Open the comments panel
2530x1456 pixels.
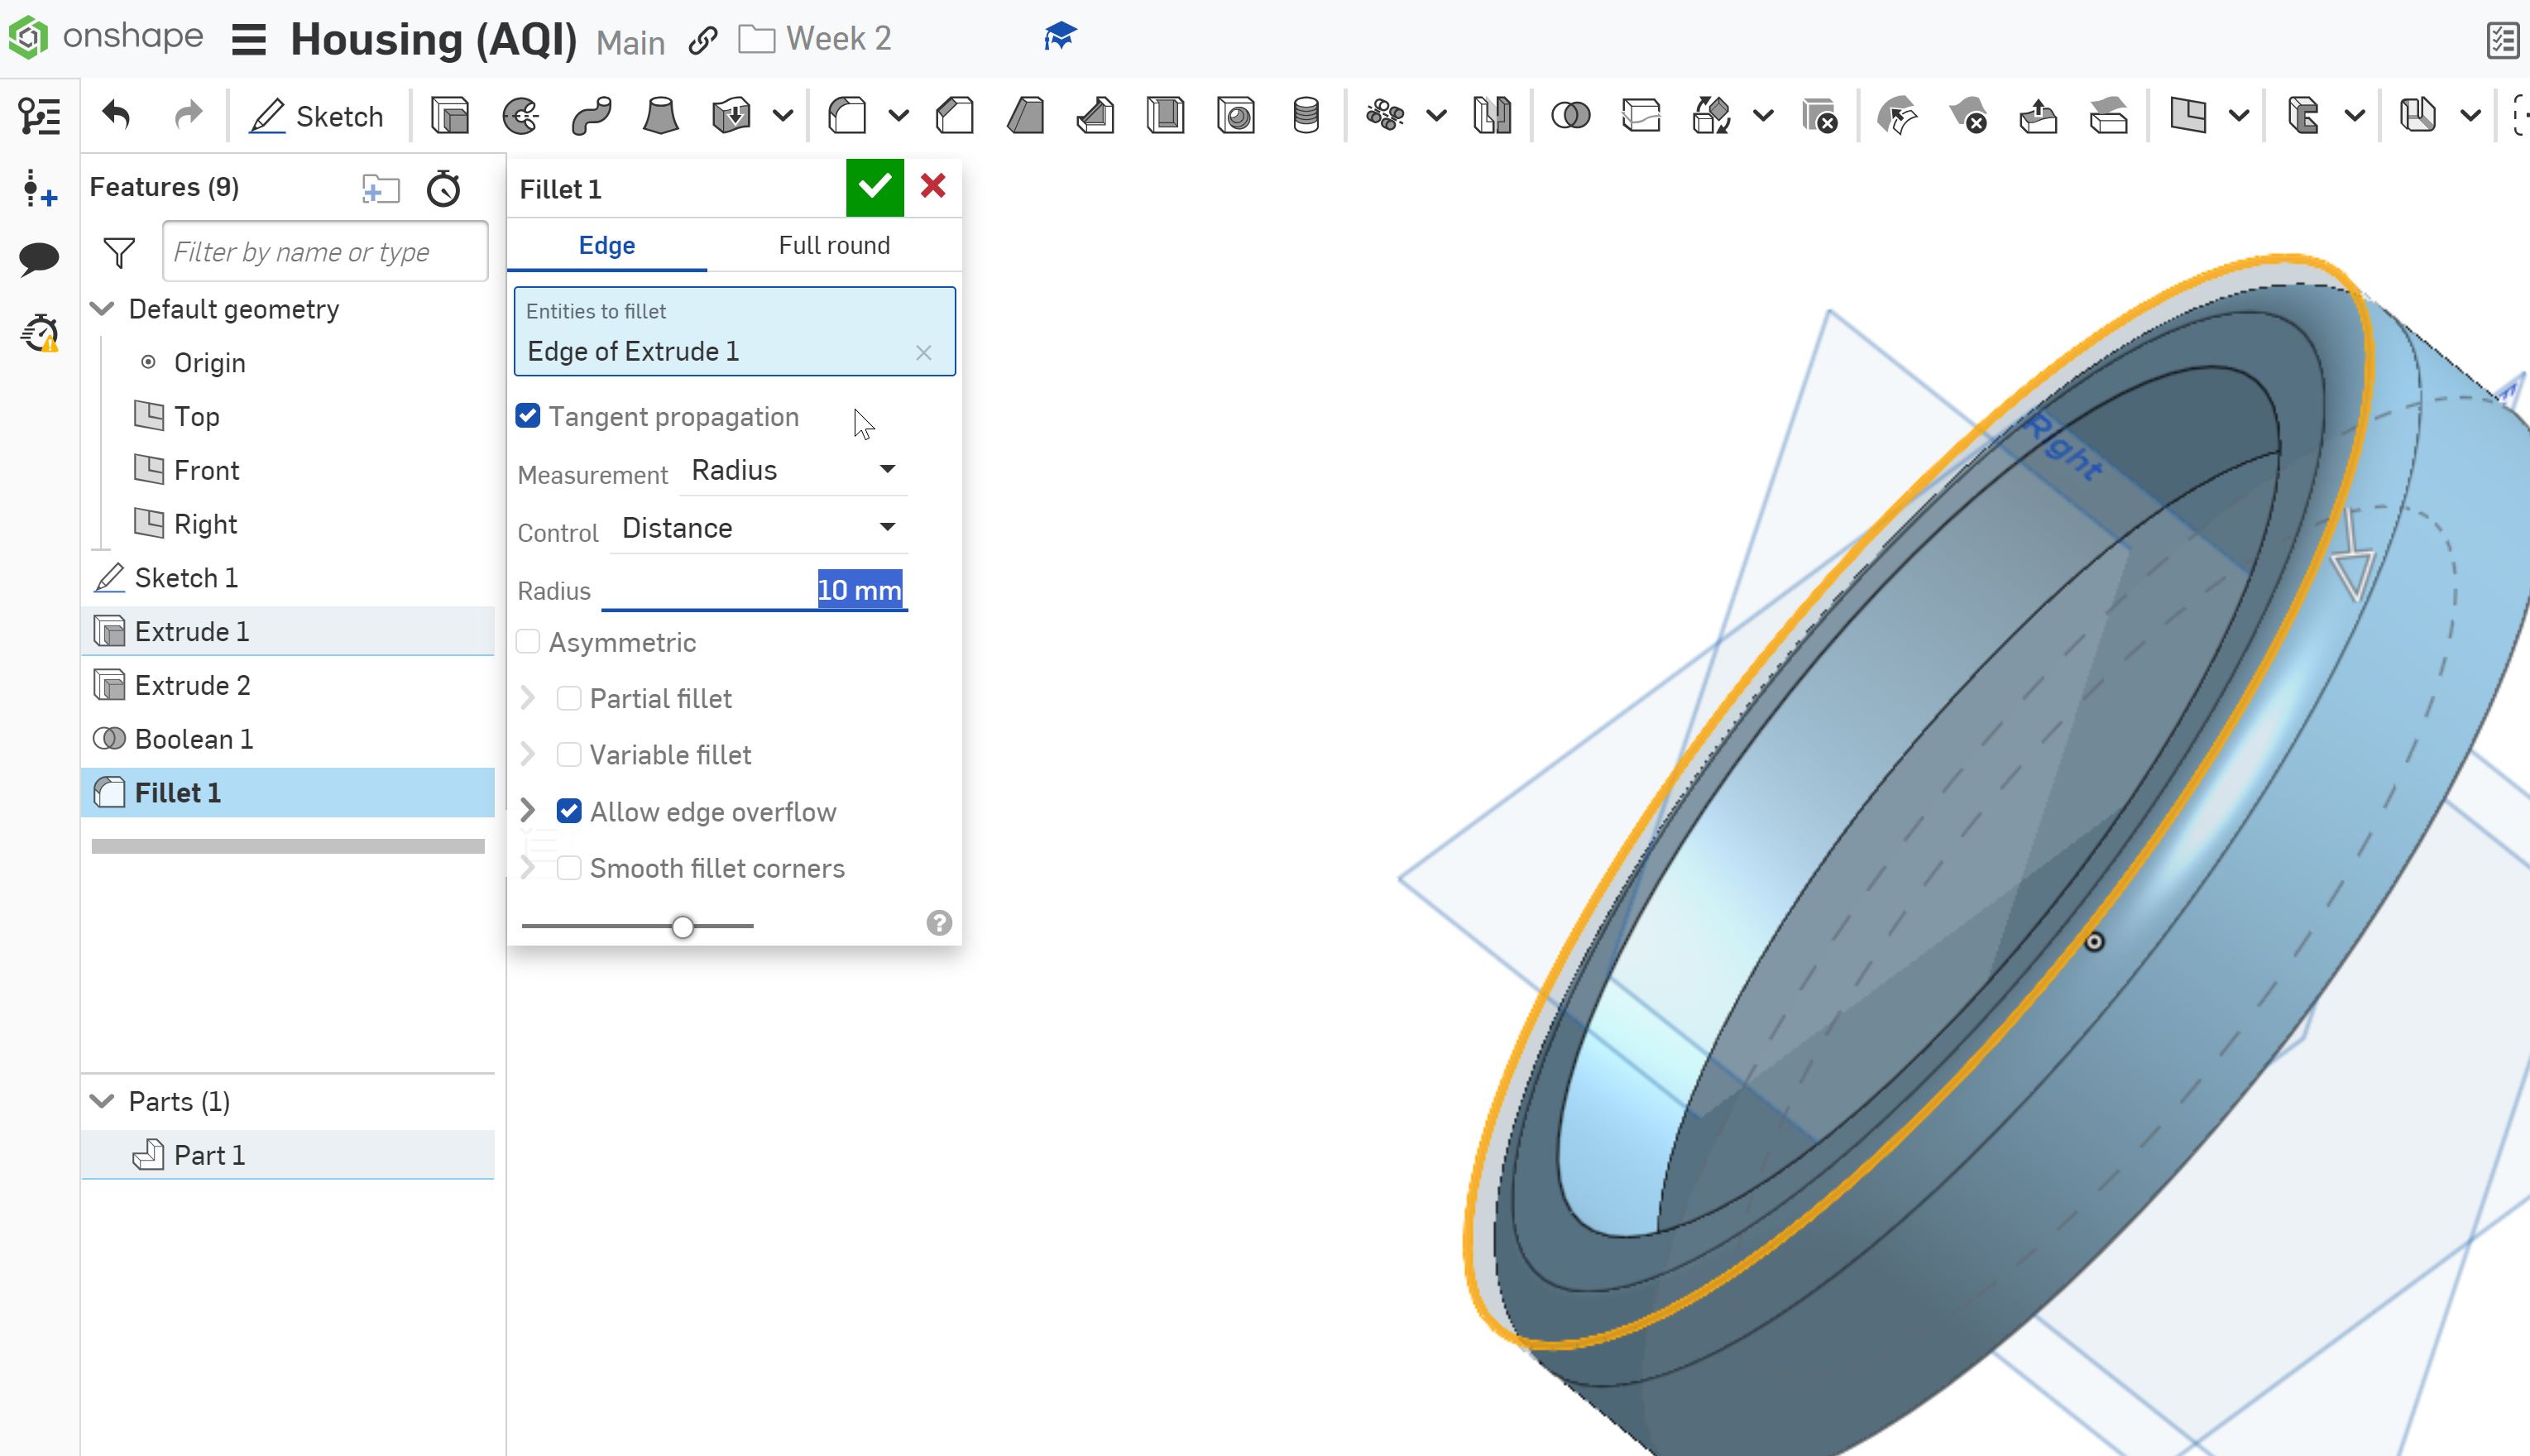(39, 259)
